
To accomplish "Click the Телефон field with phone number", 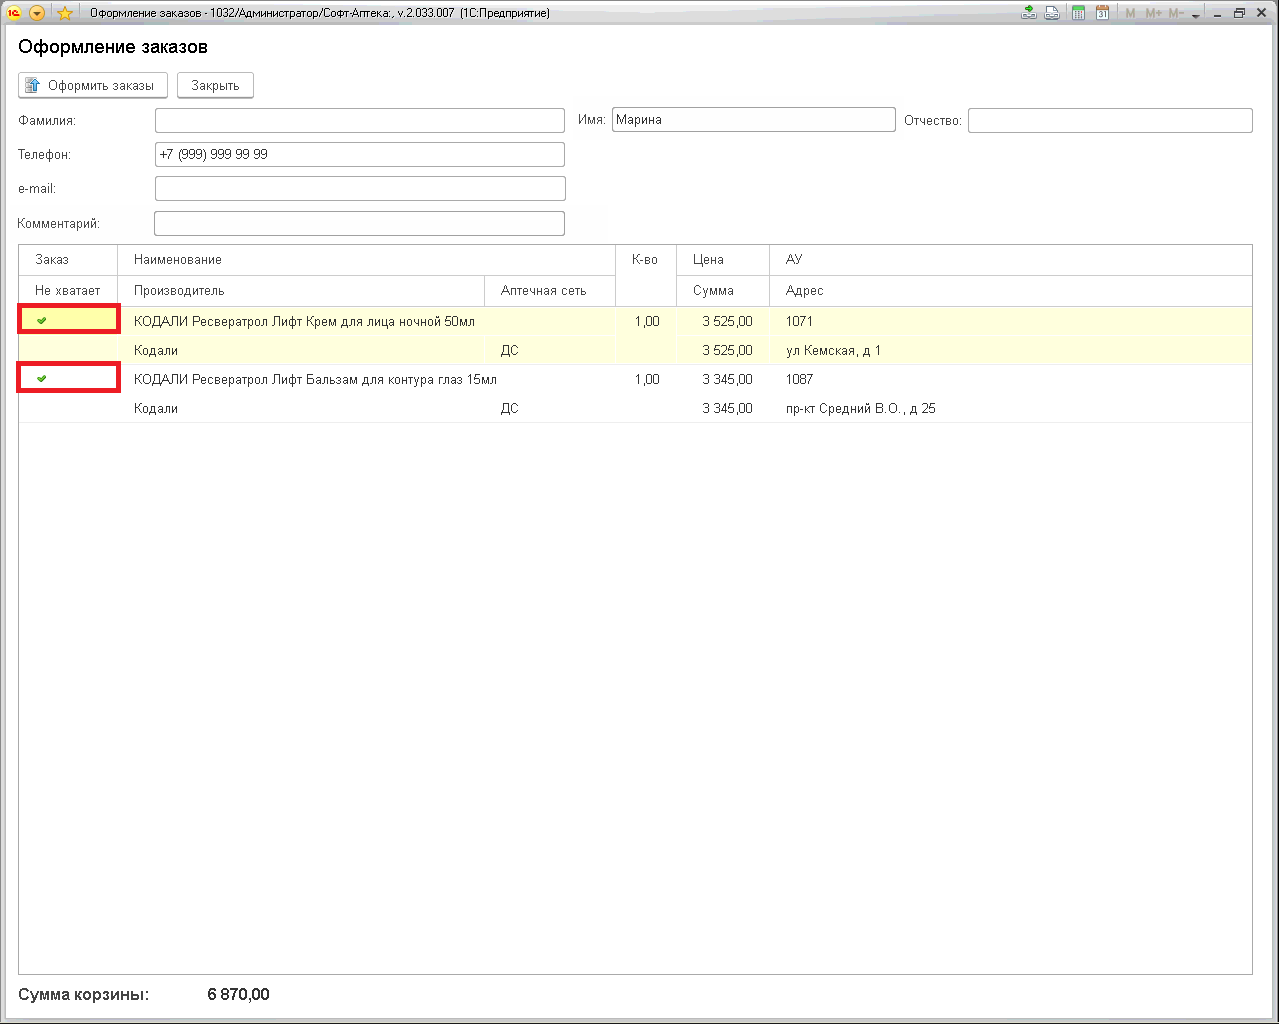I will click(x=359, y=155).
